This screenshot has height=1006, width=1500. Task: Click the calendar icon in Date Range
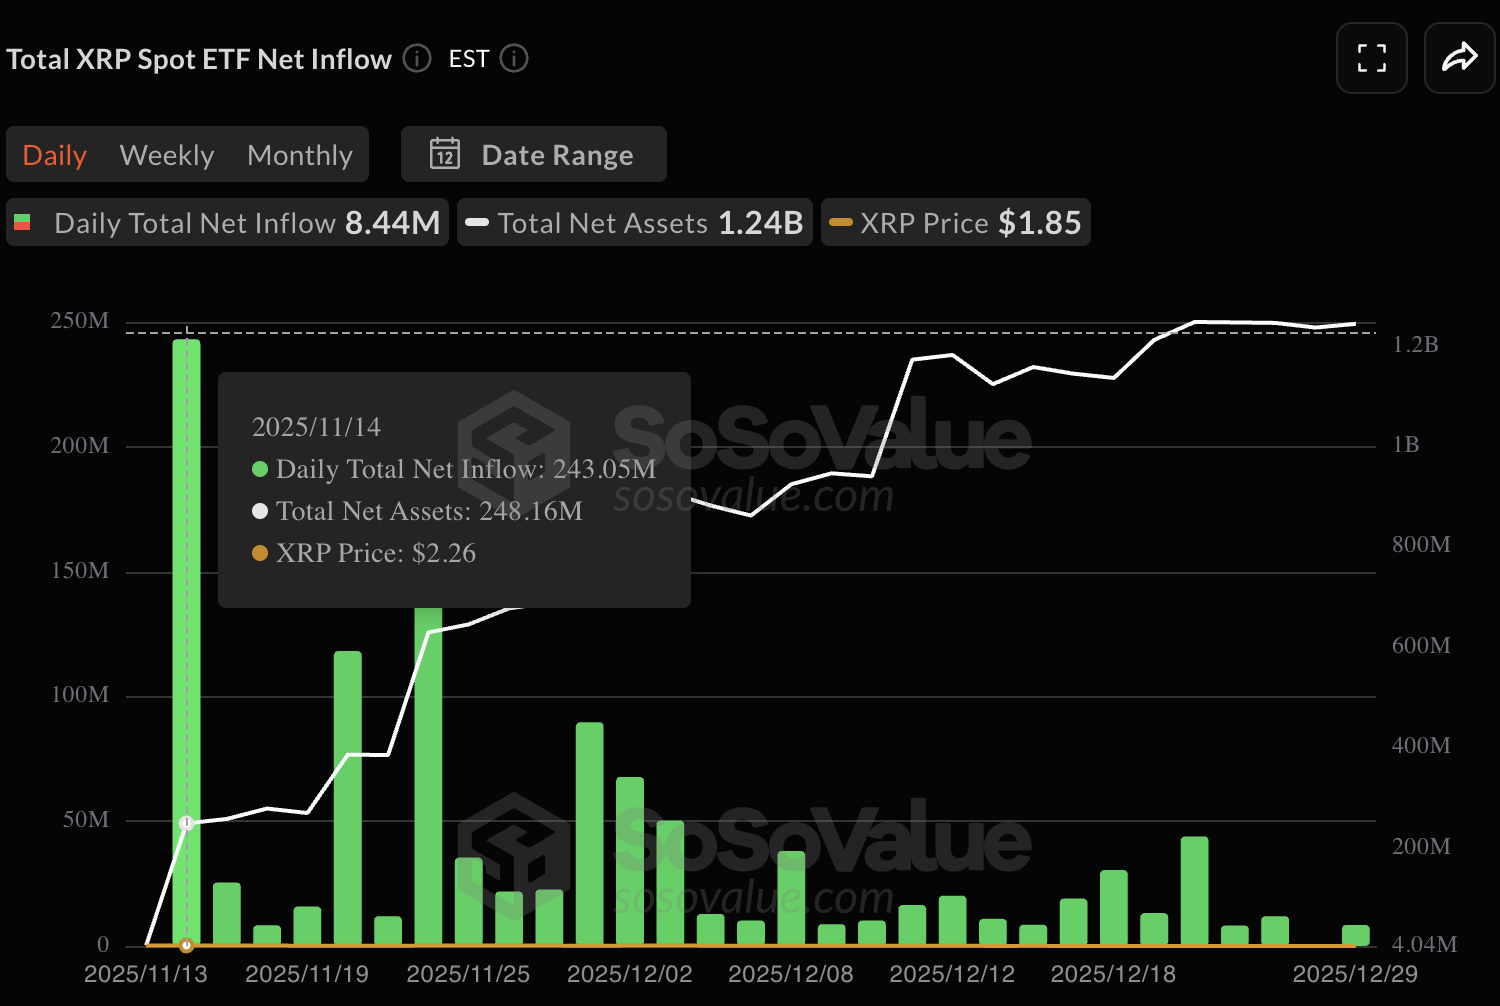pos(443,154)
